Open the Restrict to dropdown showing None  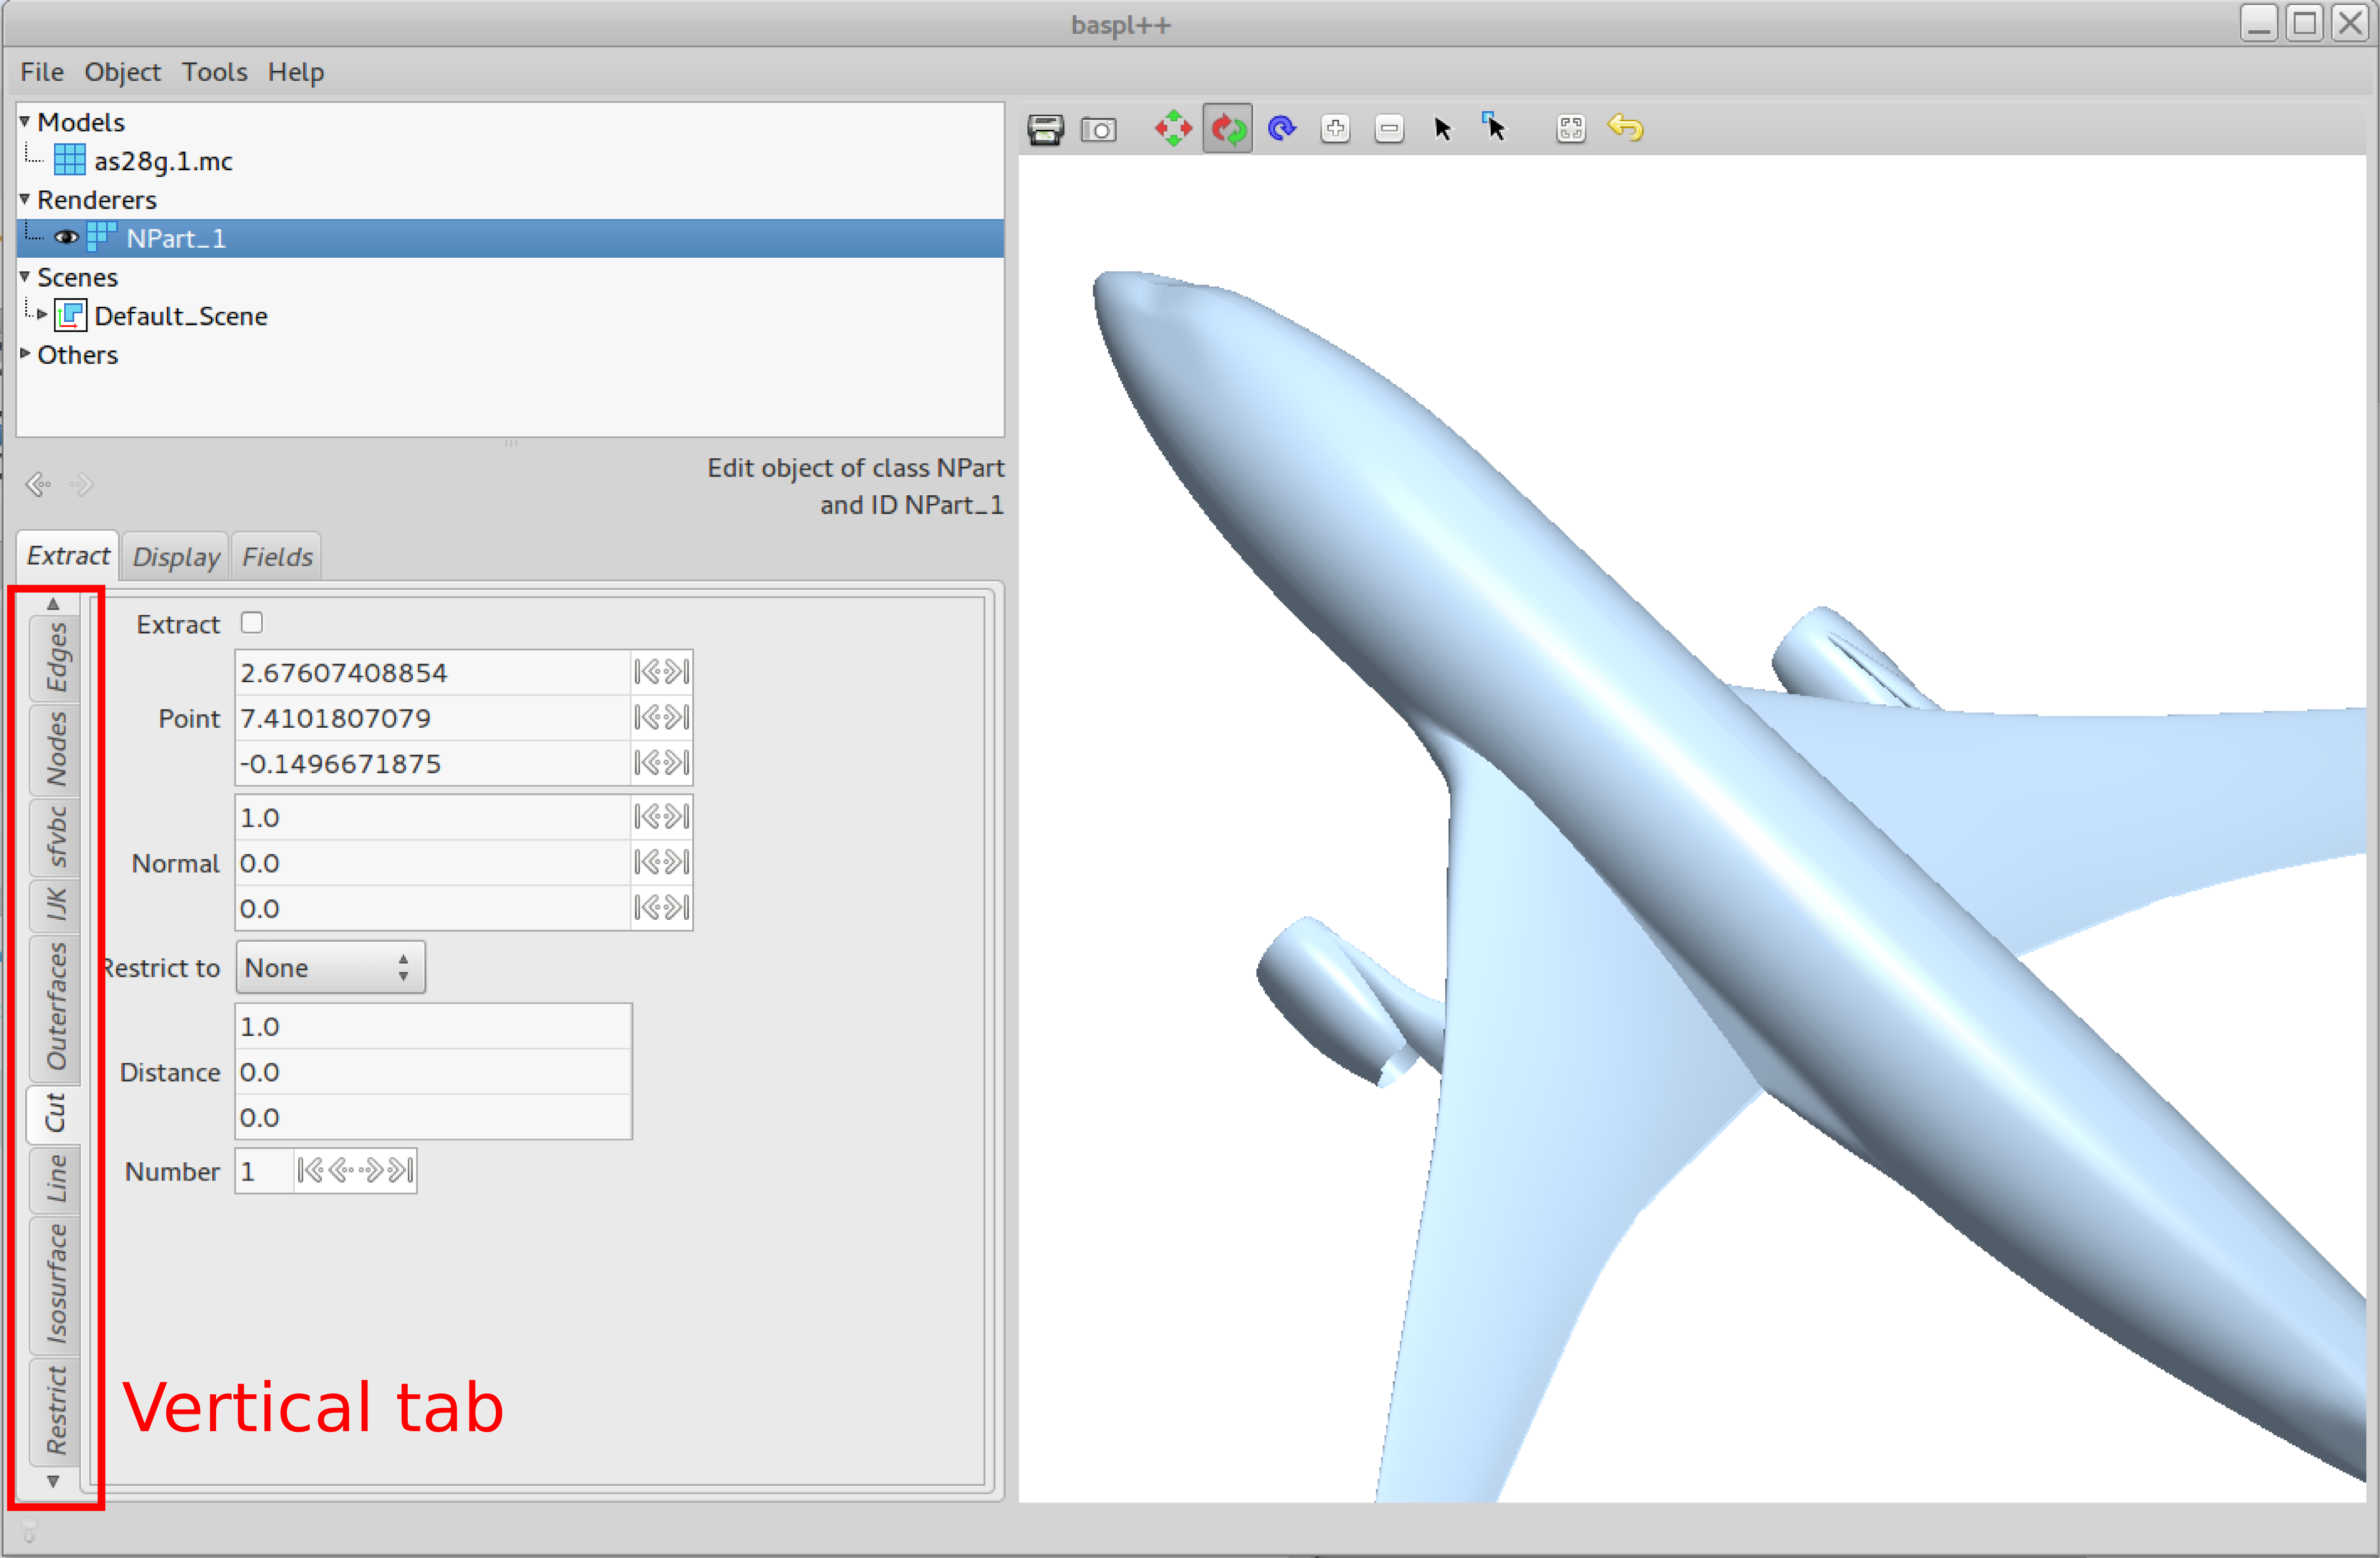(x=330, y=967)
